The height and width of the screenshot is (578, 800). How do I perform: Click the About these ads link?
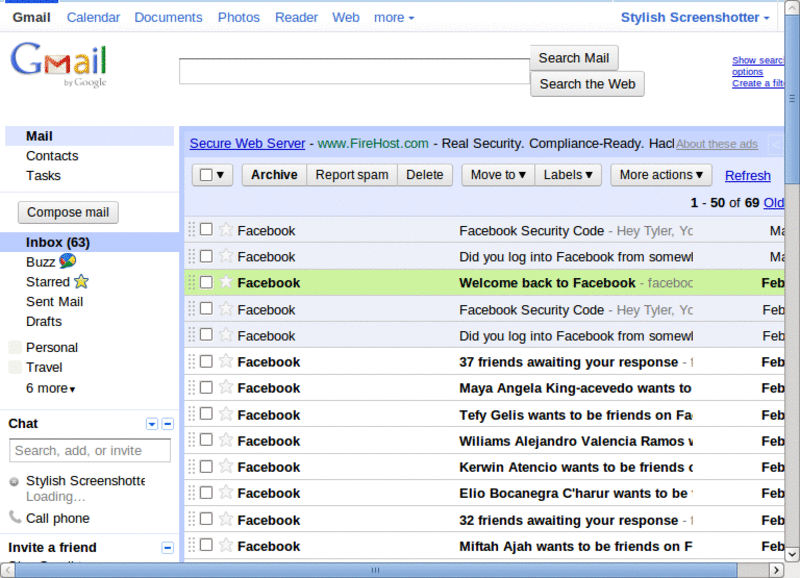tap(717, 144)
